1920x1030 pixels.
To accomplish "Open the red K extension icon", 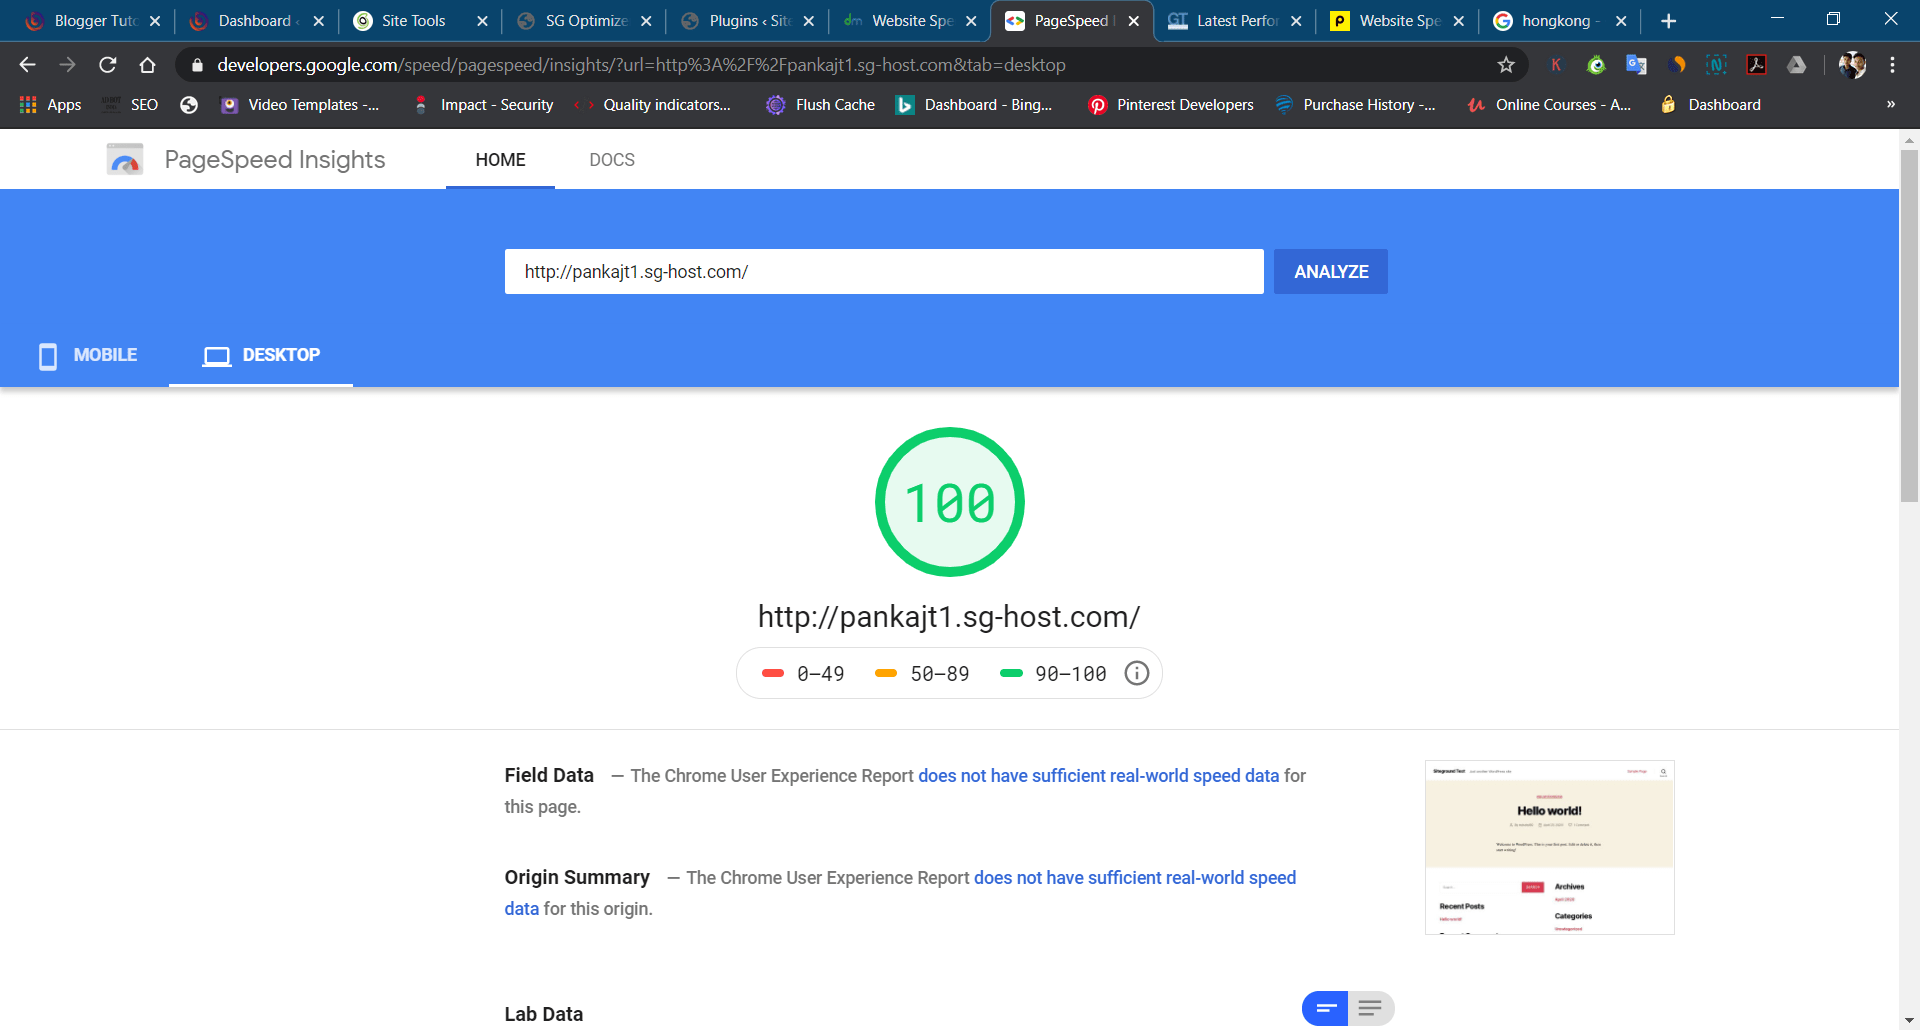I will click(x=1556, y=65).
